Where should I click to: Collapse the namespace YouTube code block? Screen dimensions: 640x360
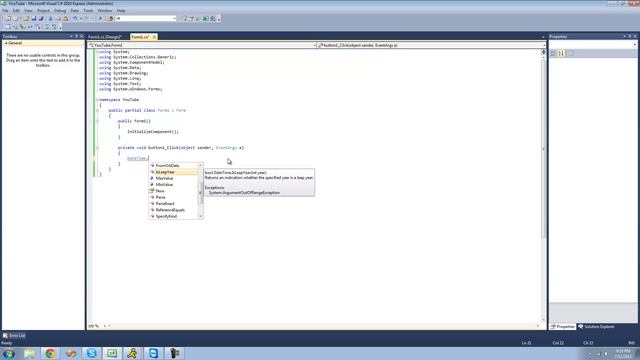(97, 100)
